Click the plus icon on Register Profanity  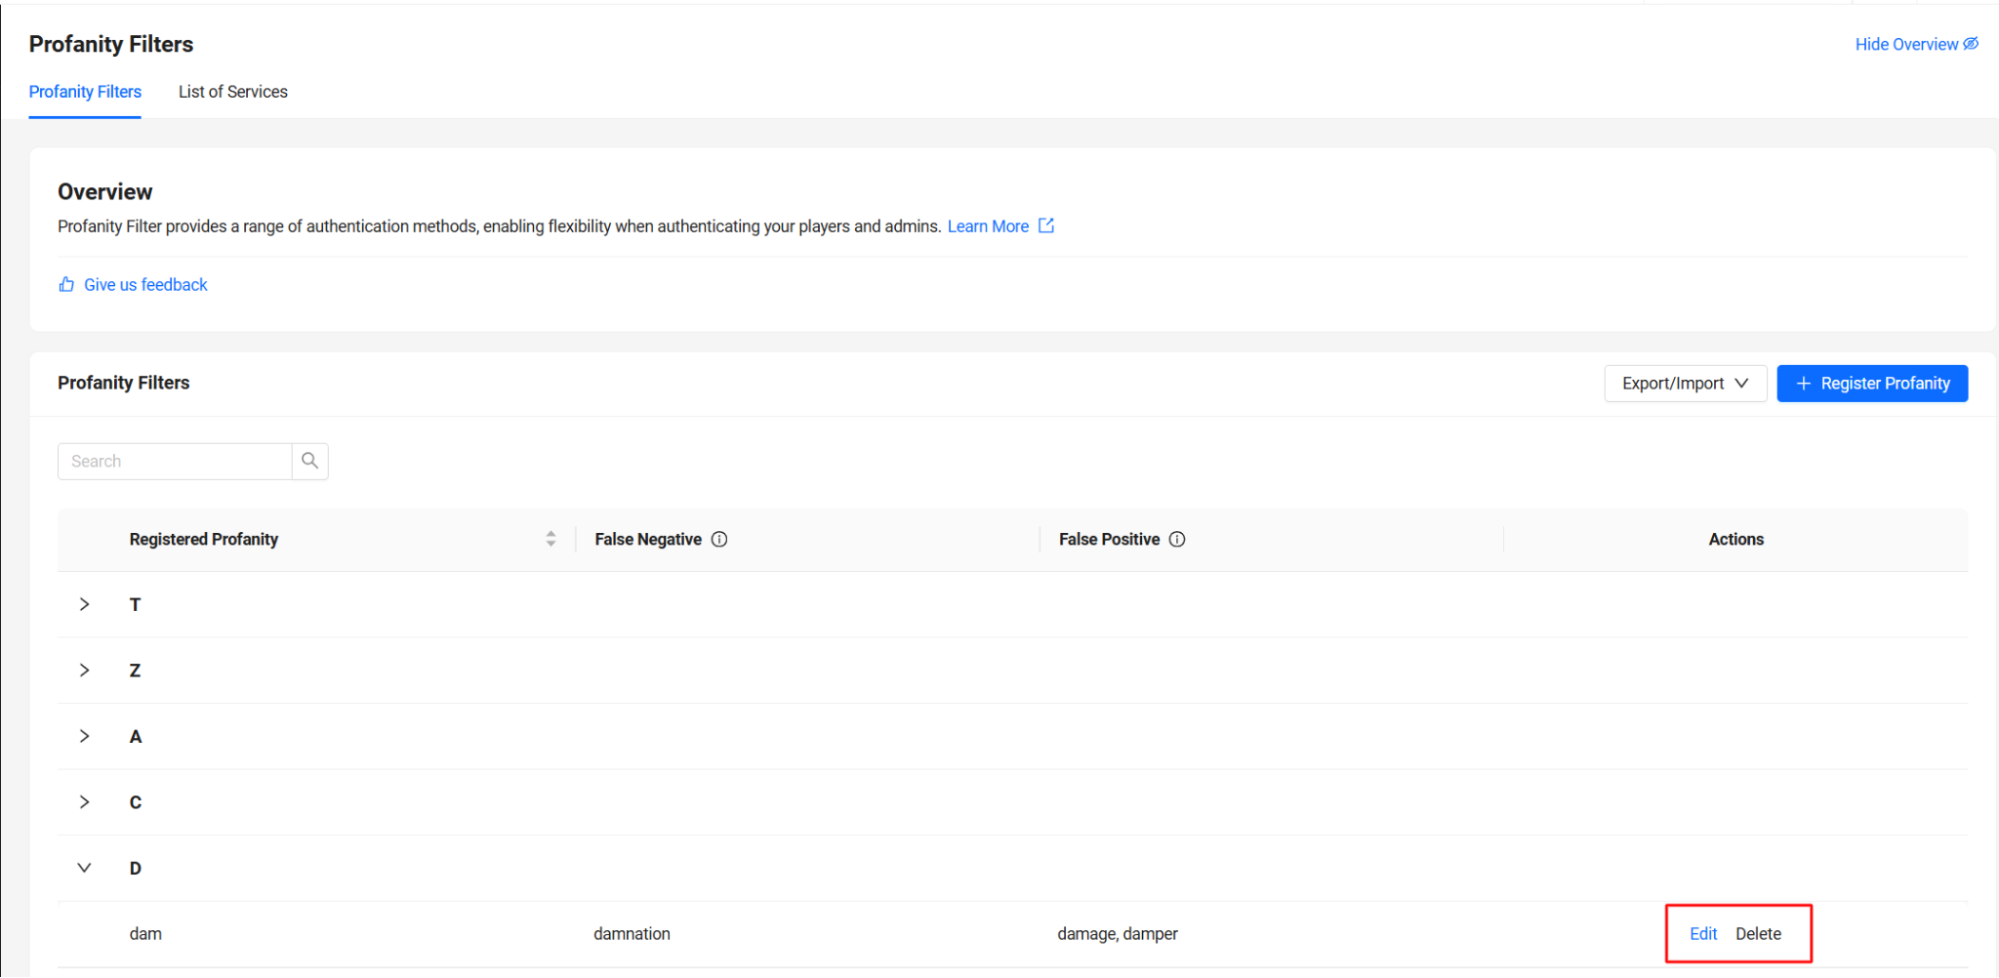click(x=1803, y=384)
